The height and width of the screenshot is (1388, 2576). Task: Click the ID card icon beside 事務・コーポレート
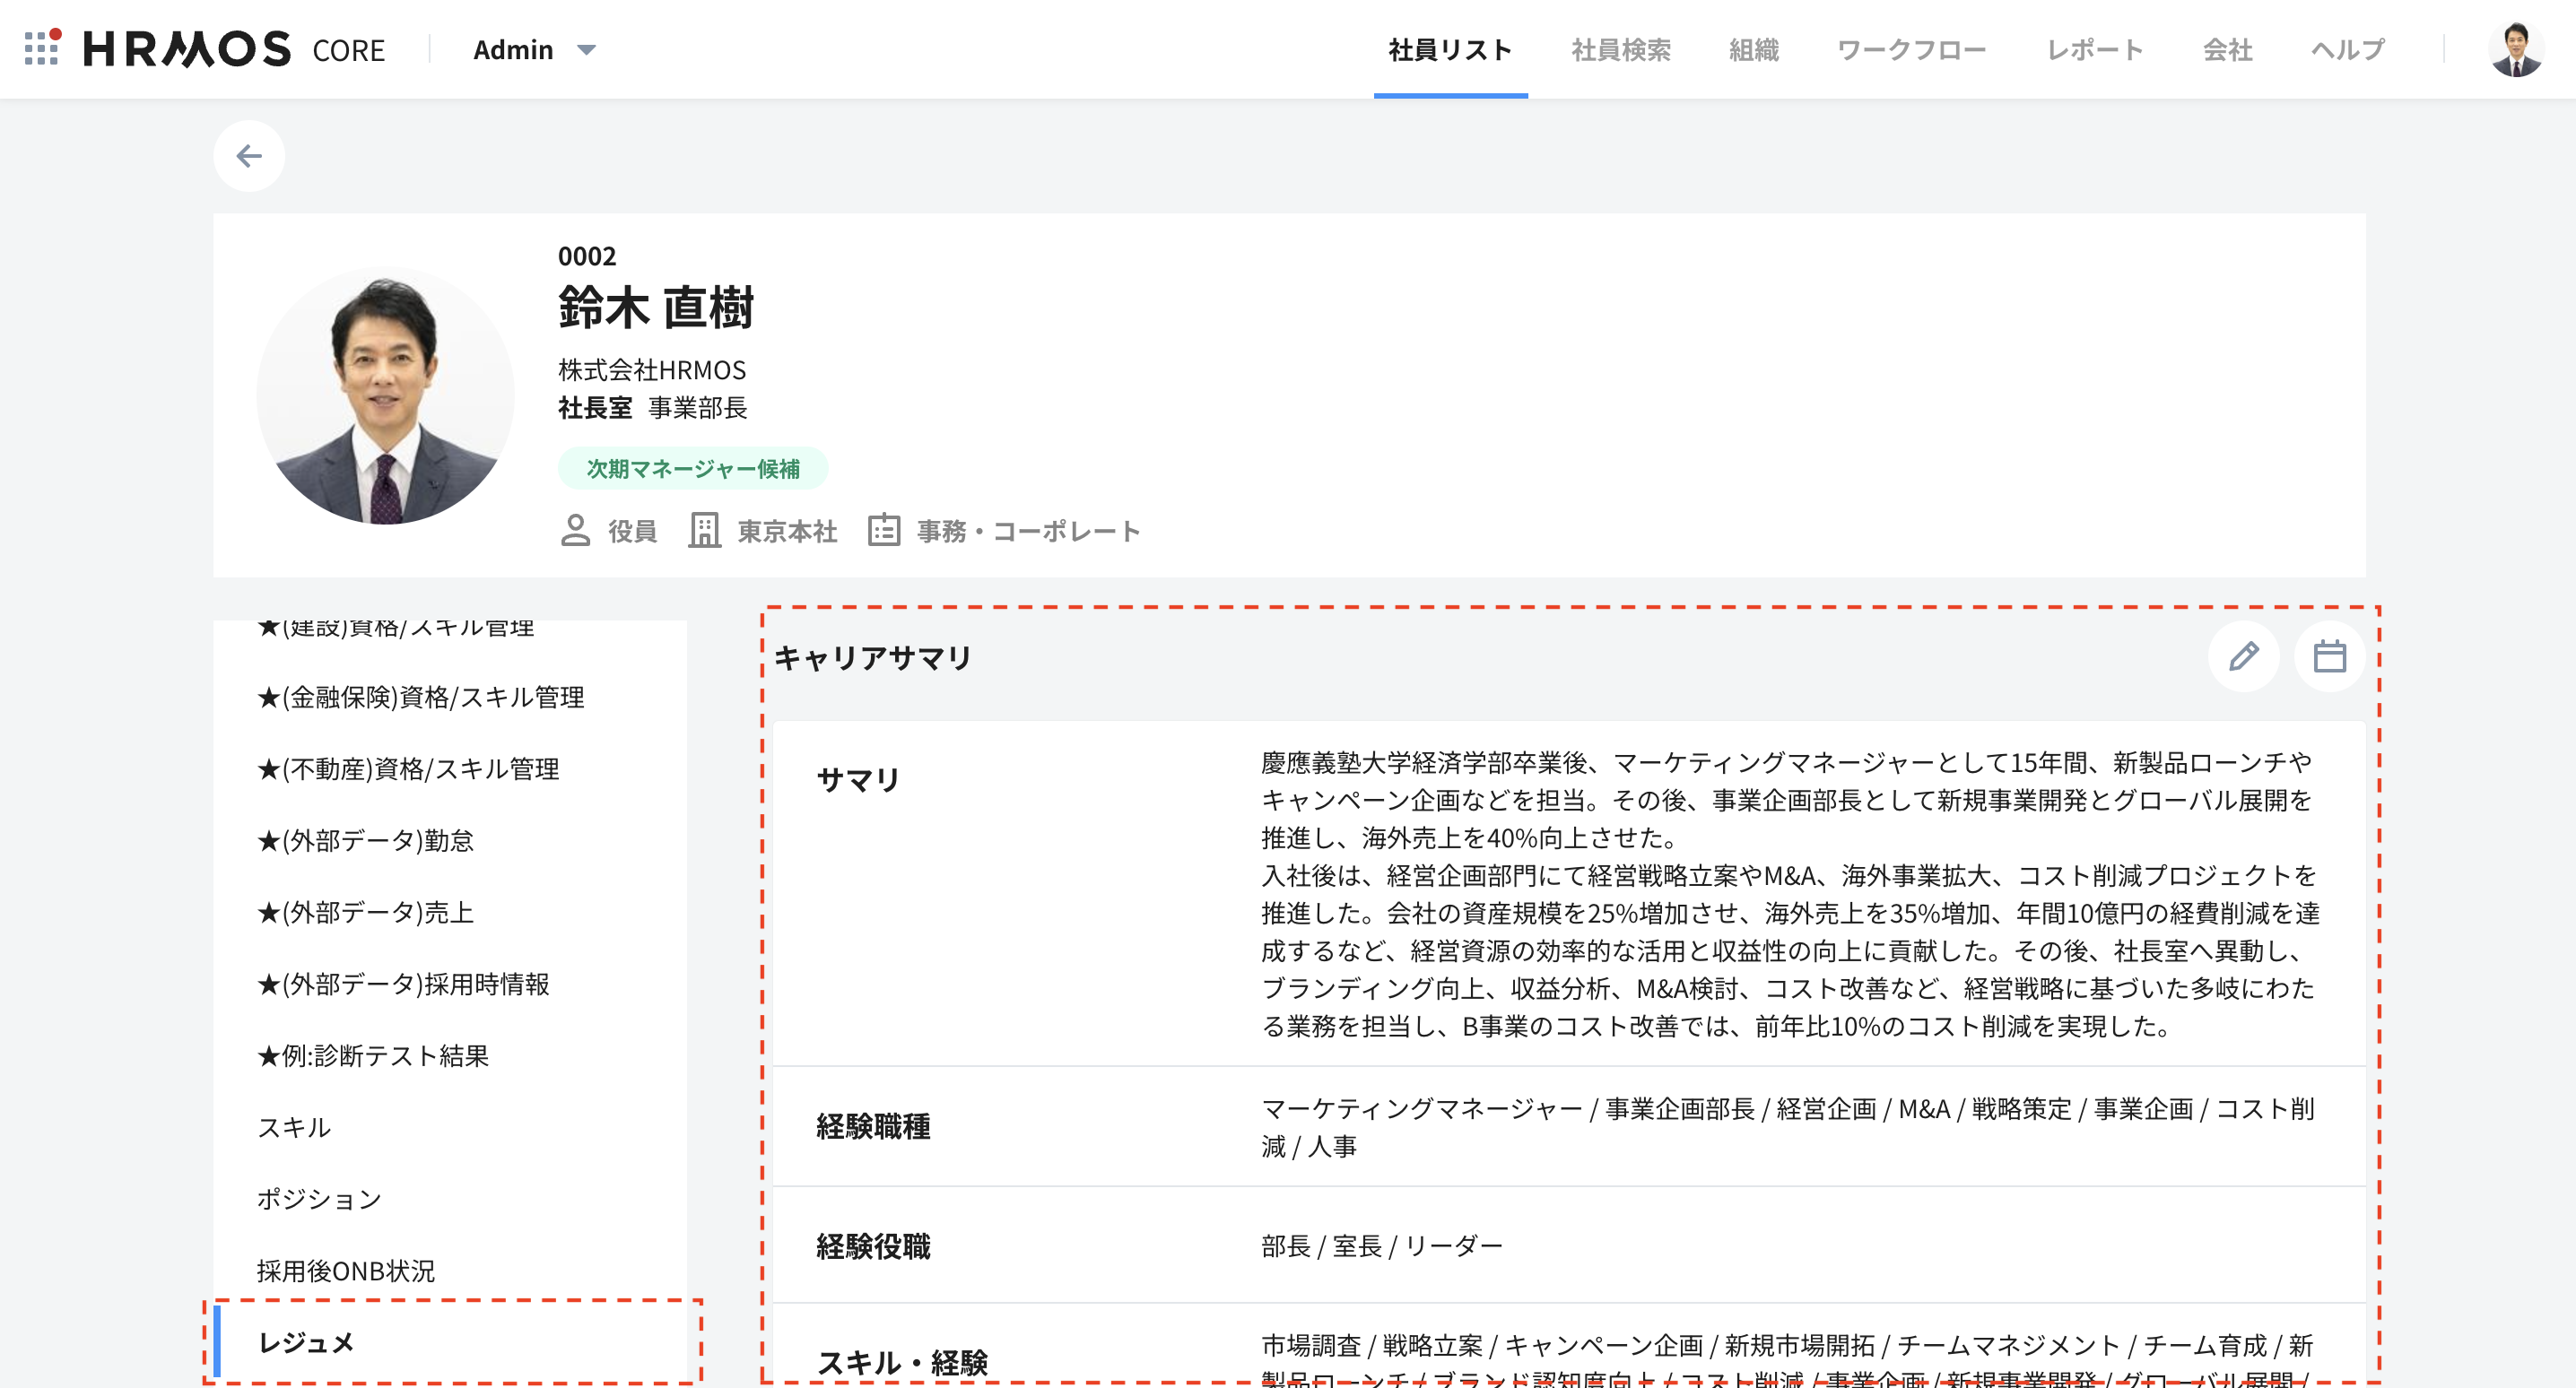[x=884, y=531]
